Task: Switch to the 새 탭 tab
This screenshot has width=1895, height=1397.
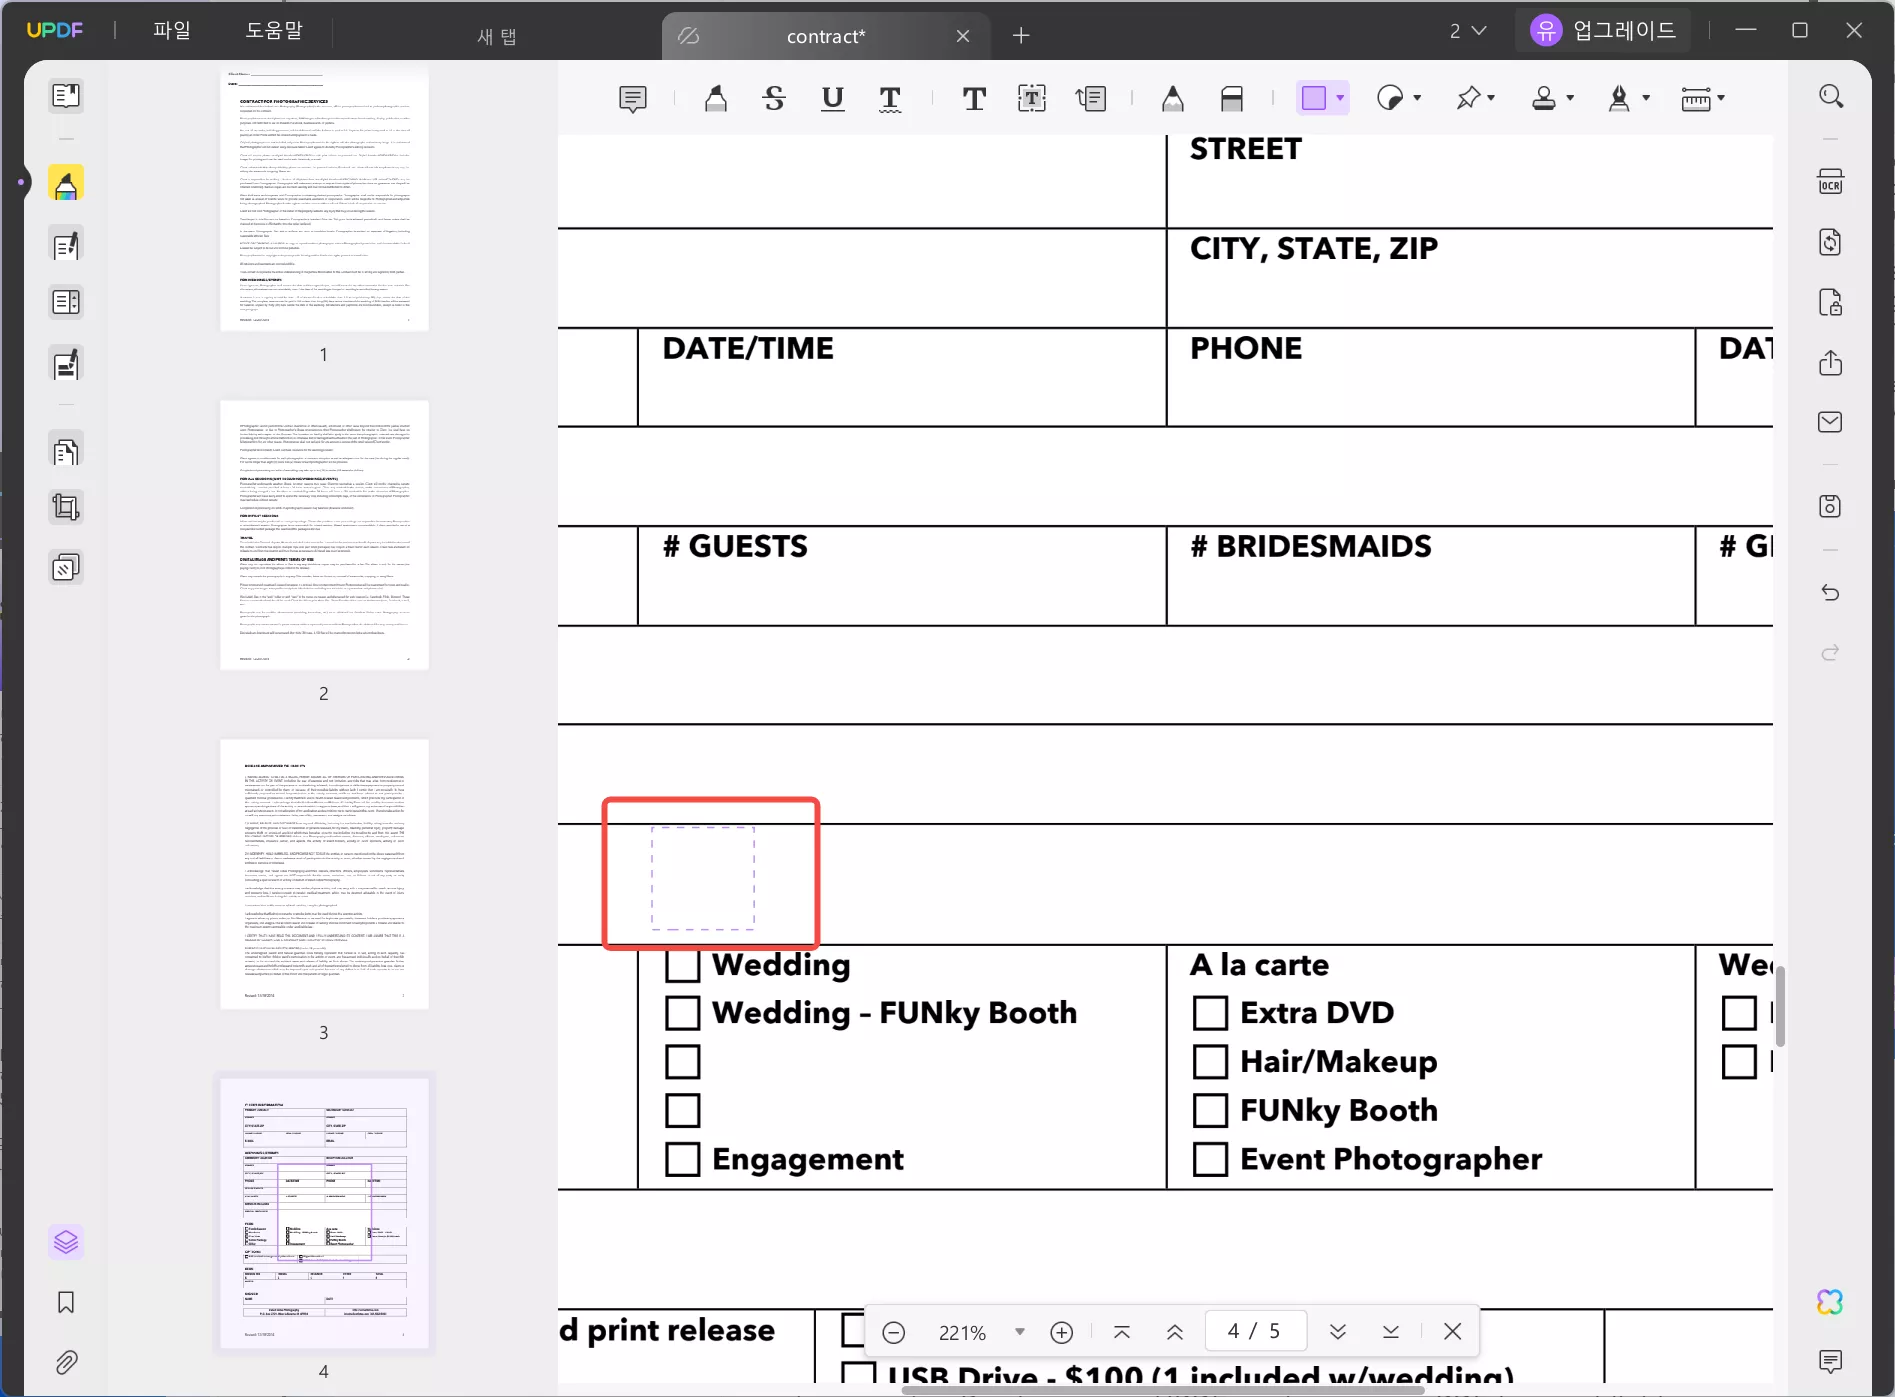Action: click(497, 36)
